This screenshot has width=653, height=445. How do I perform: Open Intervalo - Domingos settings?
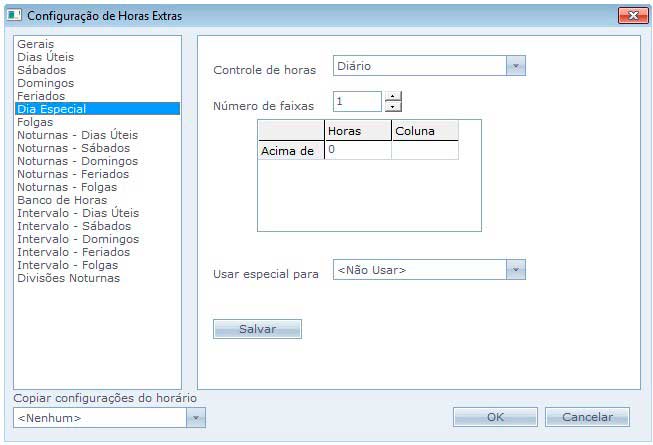tap(77, 239)
